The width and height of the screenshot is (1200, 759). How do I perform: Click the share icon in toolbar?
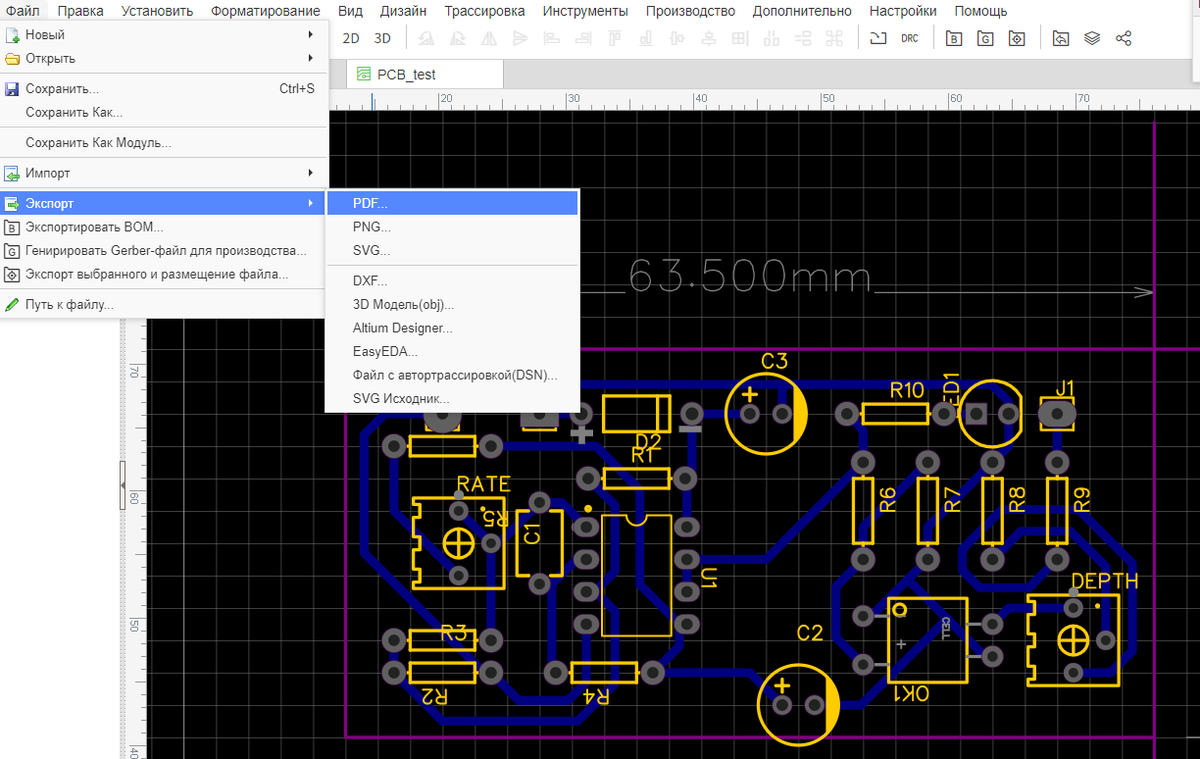pyautogui.click(x=1123, y=38)
